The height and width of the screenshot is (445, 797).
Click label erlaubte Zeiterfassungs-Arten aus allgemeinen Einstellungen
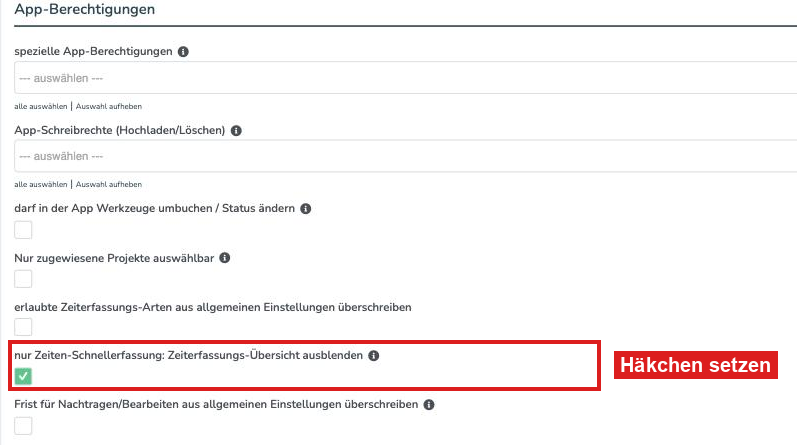(212, 307)
